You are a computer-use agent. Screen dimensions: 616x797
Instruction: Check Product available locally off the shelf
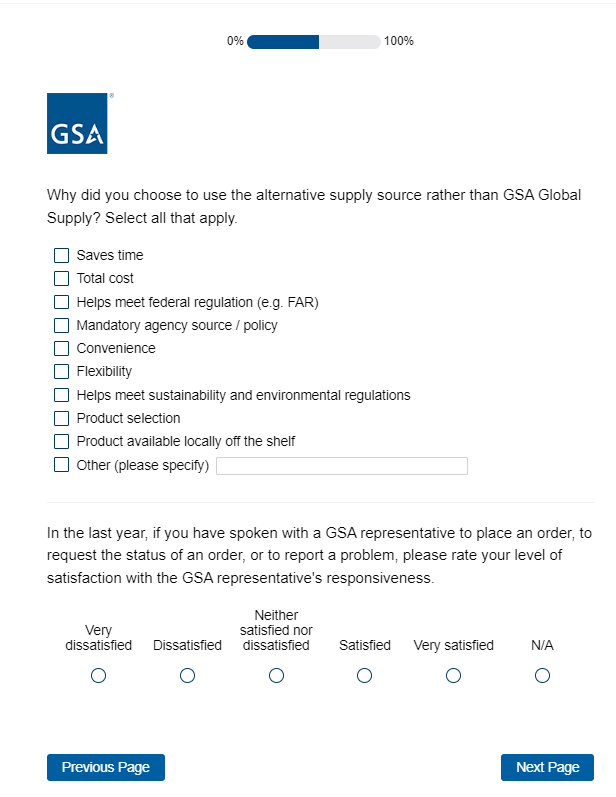pyautogui.click(x=62, y=441)
